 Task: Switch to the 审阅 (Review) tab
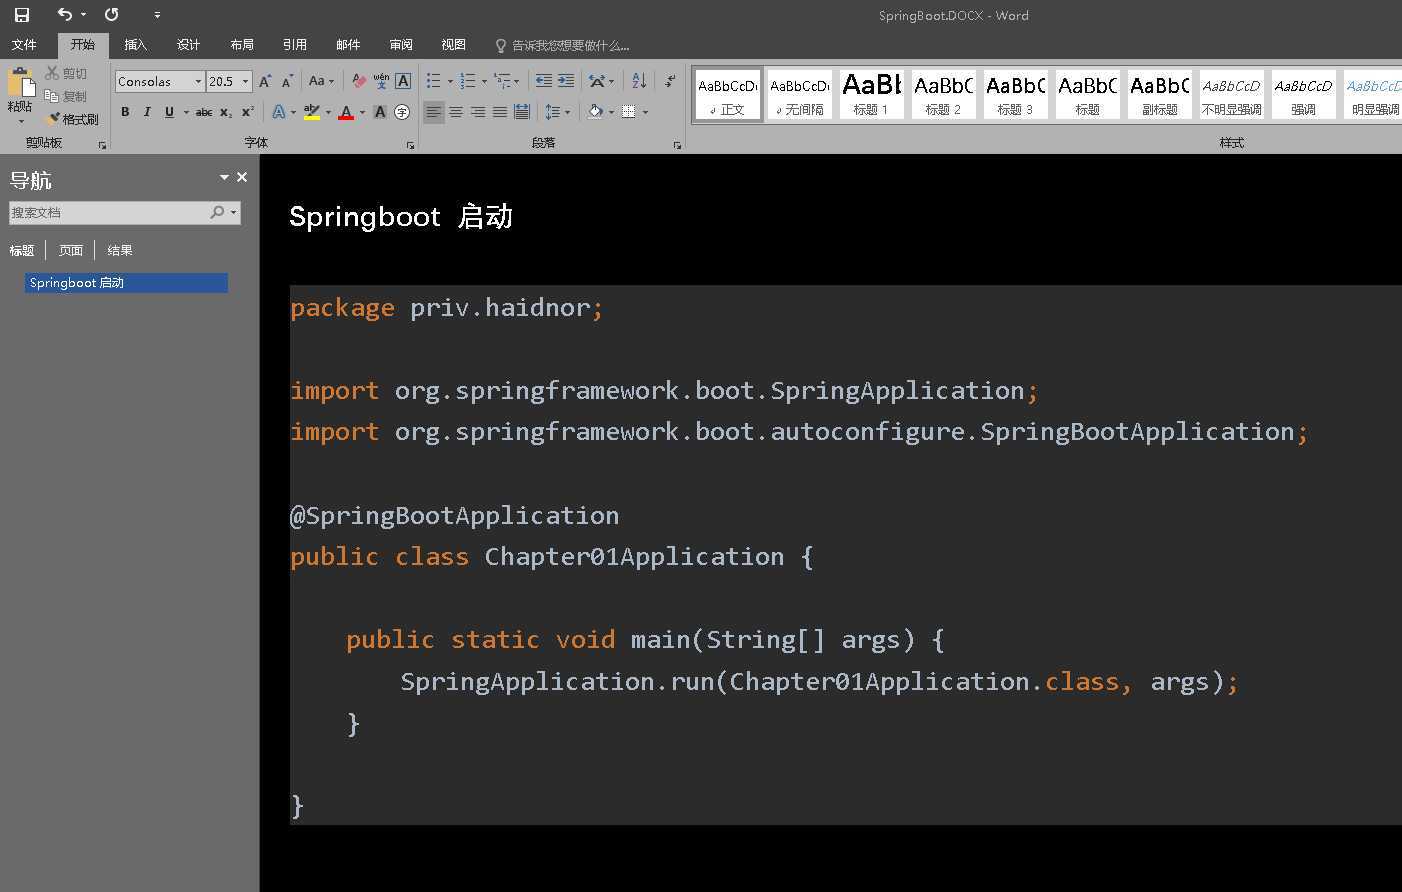pyautogui.click(x=401, y=45)
